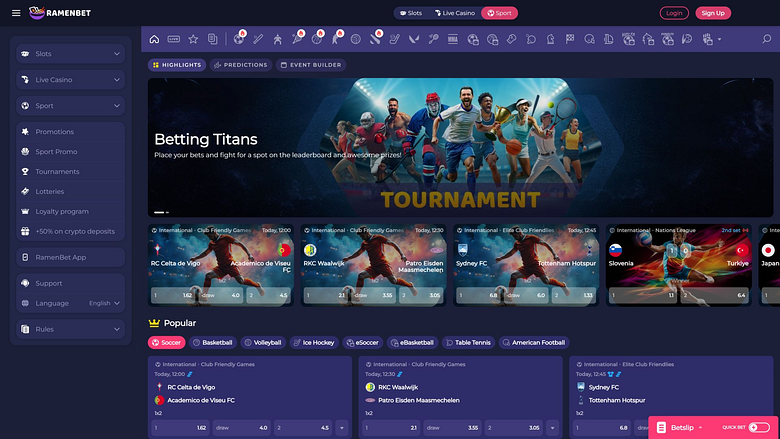780x439 pixels.
Task: Open Live Casino in the top navigation
Action: click(x=455, y=13)
